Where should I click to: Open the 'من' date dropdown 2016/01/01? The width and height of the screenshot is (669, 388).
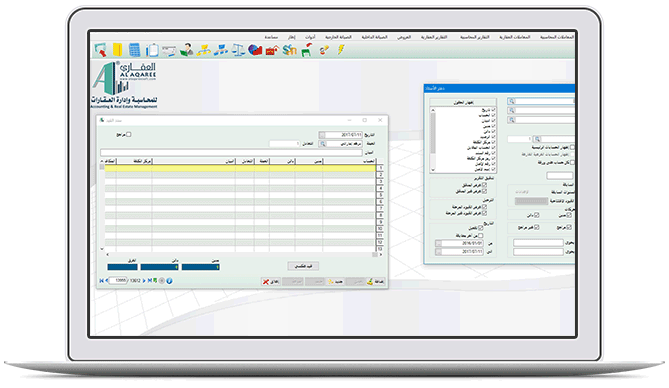pos(438,243)
